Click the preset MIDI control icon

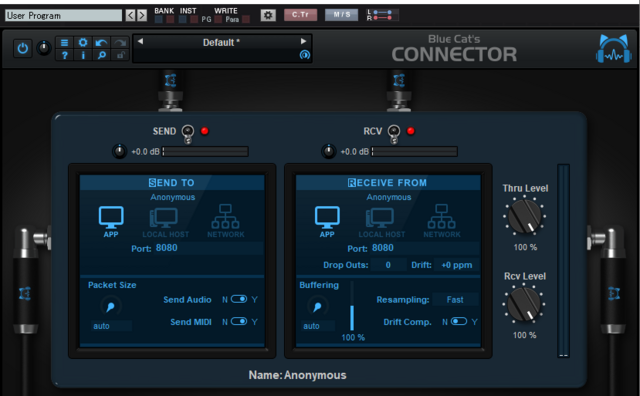coord(304,55)
